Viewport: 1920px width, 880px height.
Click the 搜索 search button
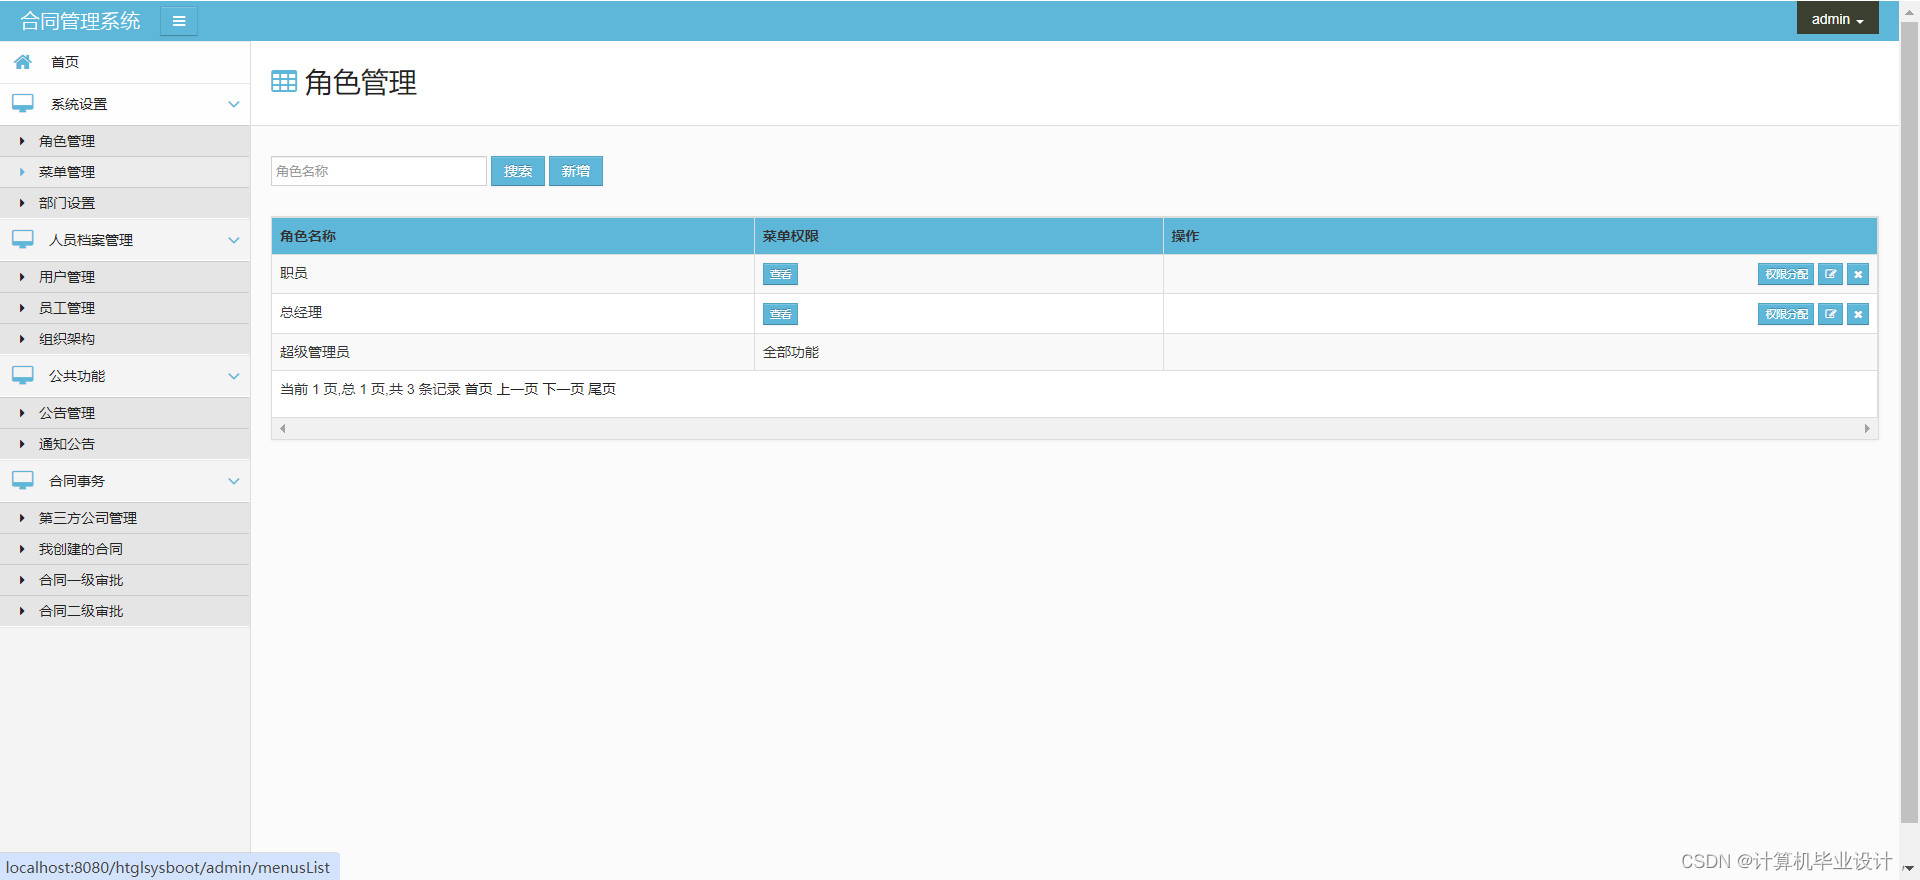[x=518, y=171]
